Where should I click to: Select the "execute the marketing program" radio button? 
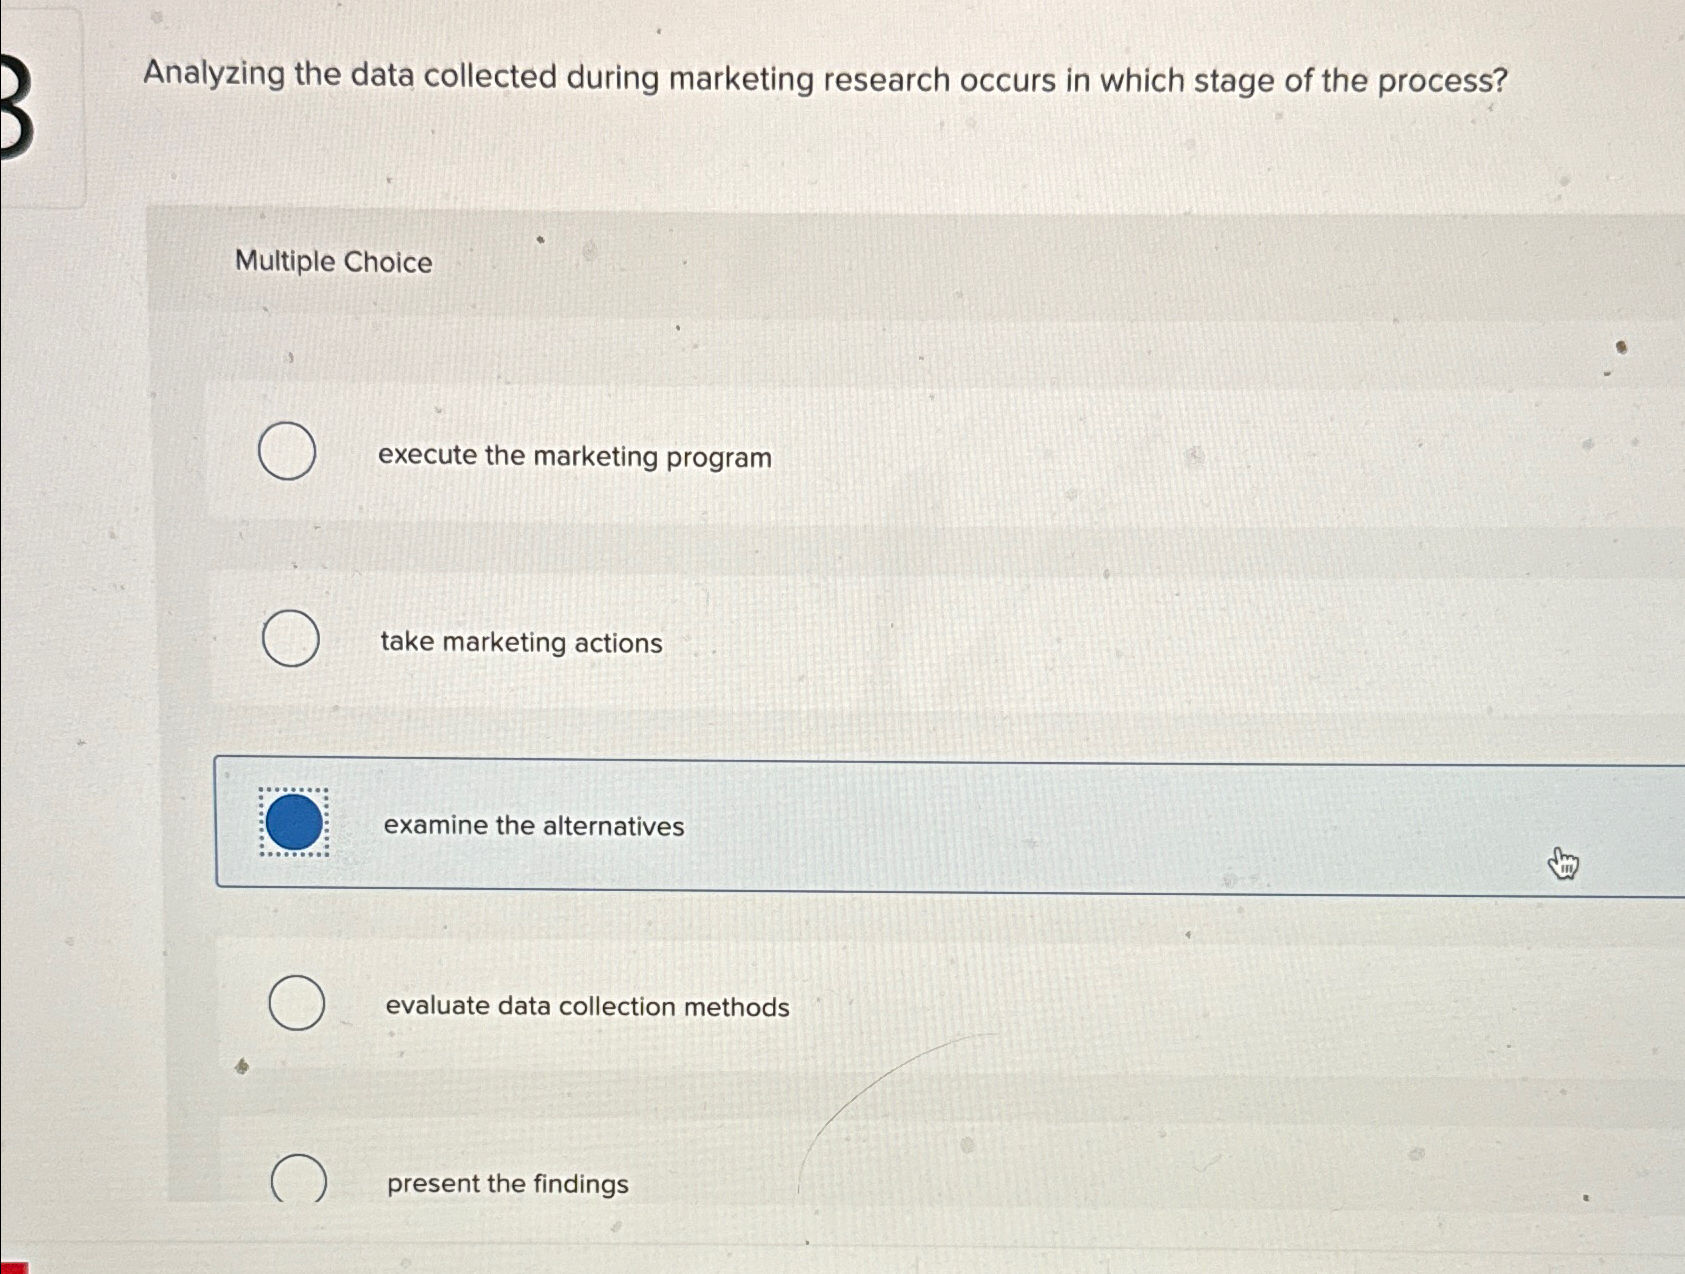[x=289, y=452]
